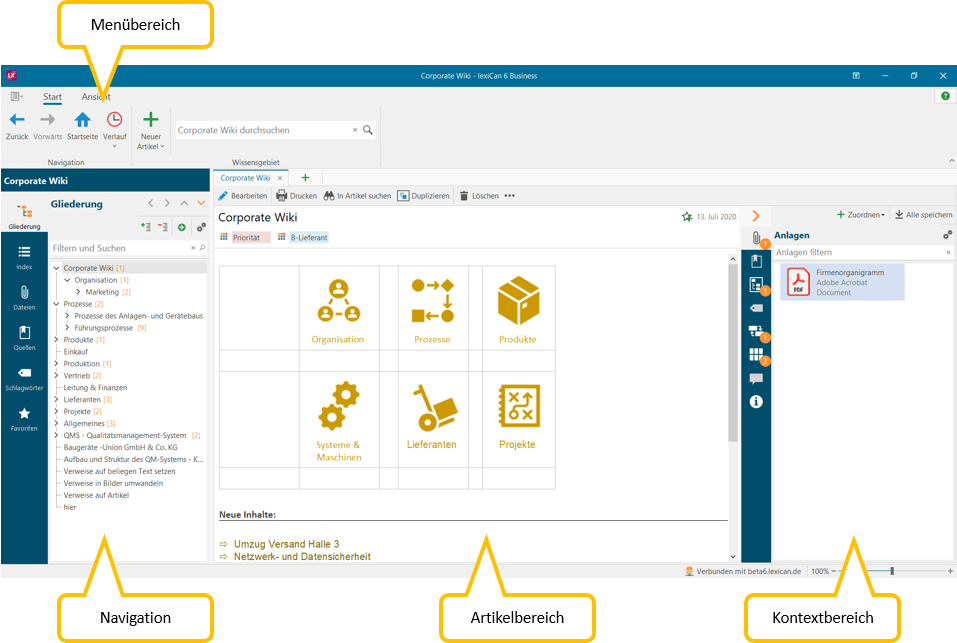Open the comments speech bubble in context bar
Image resolution: width=957 pixels, height=643 pixels.
756,379
